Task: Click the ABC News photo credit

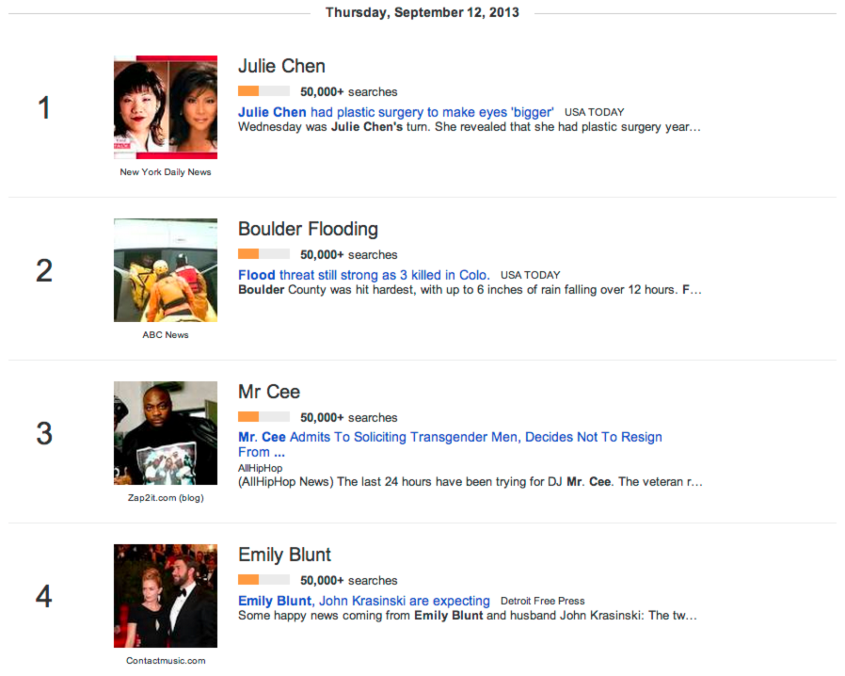Action: point(165,335)
